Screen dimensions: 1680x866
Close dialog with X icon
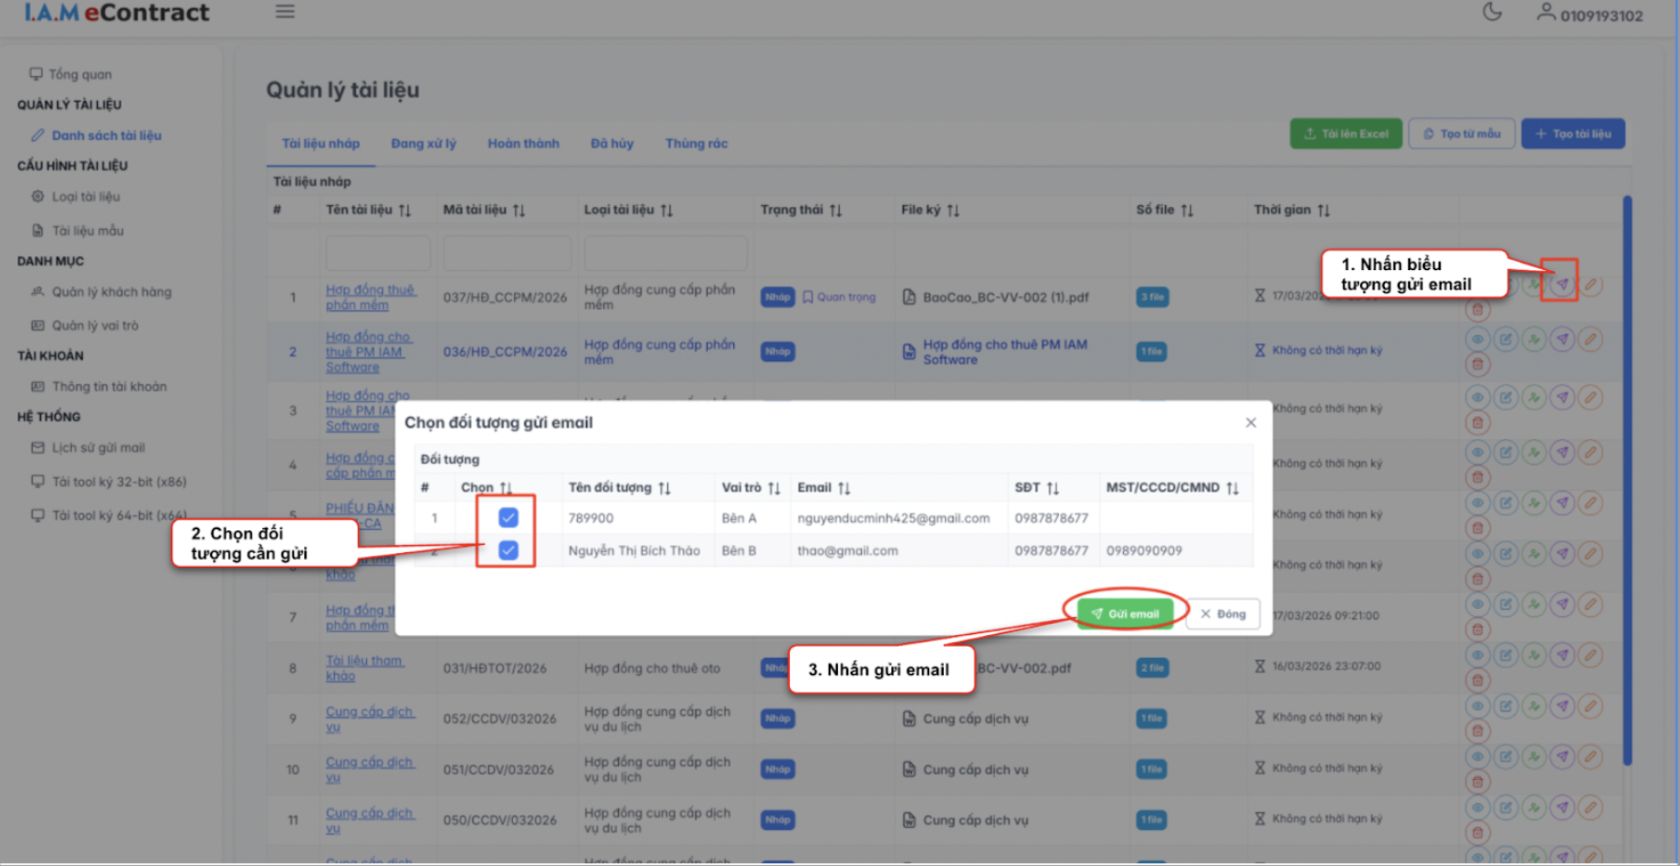click(x=1250, y=423)
